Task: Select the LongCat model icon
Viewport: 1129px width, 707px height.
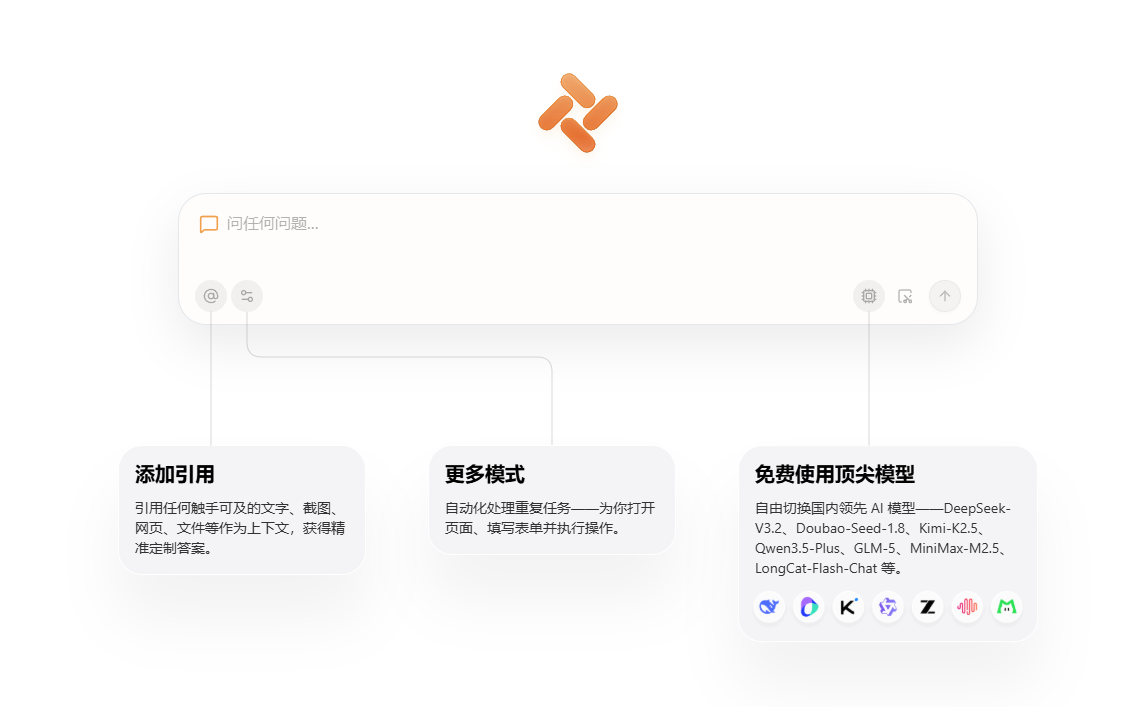Action: 1006,607
